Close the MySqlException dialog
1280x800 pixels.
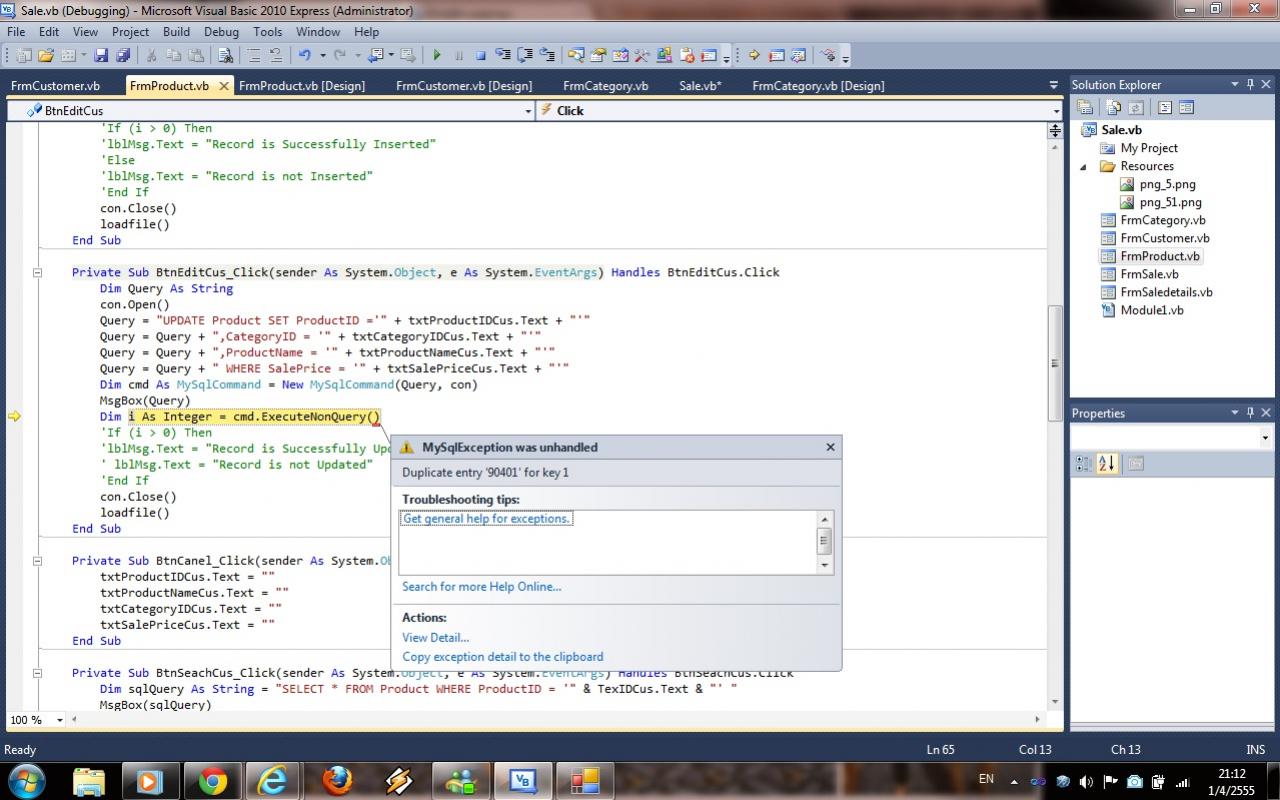[x=830, y=447]
